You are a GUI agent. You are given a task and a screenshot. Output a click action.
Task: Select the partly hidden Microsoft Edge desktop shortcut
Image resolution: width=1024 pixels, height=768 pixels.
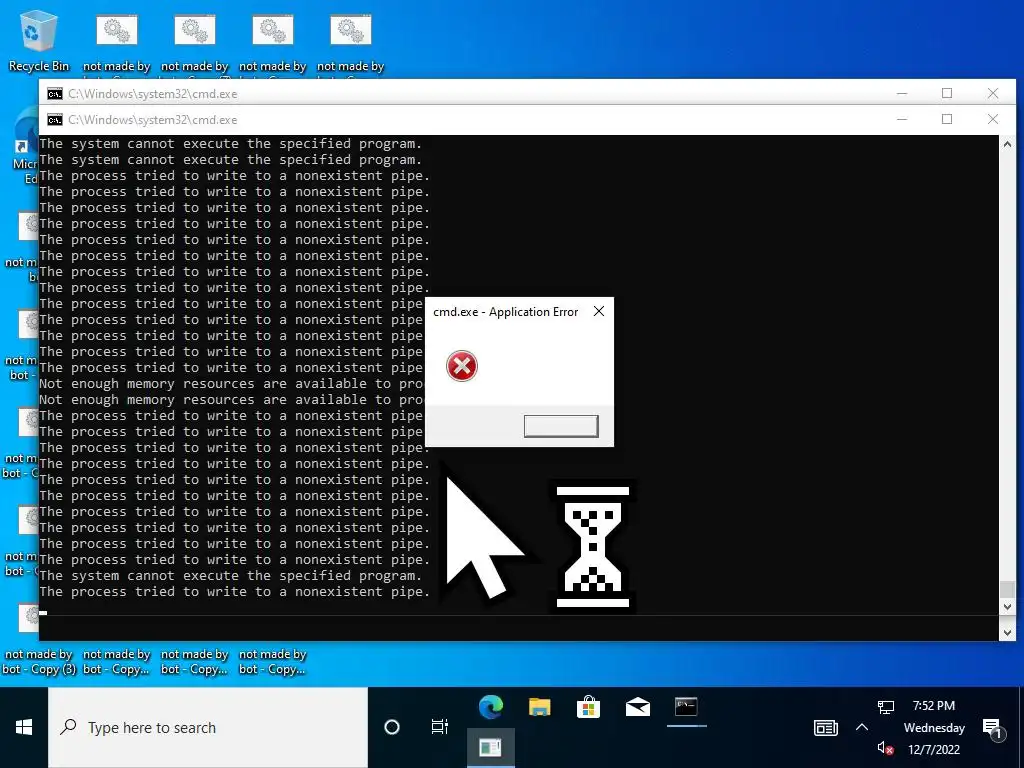(25, 147)
